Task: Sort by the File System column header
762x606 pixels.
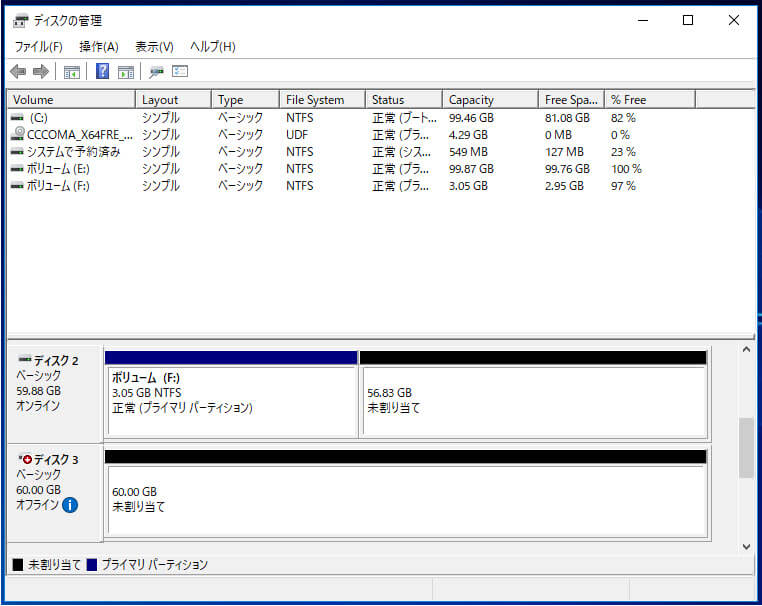Action: pyautogui.click(x=314, y=100)
